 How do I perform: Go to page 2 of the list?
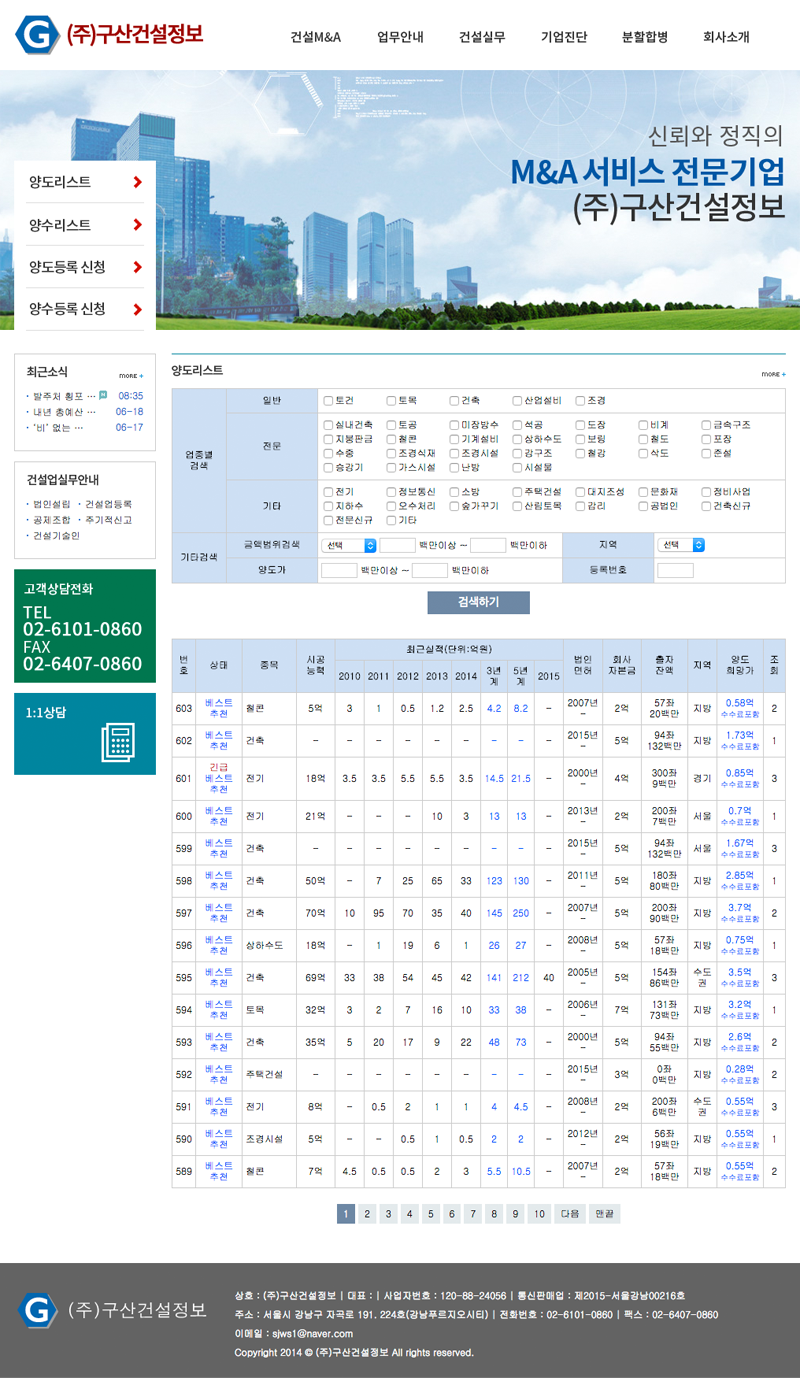pos(367,1214)
